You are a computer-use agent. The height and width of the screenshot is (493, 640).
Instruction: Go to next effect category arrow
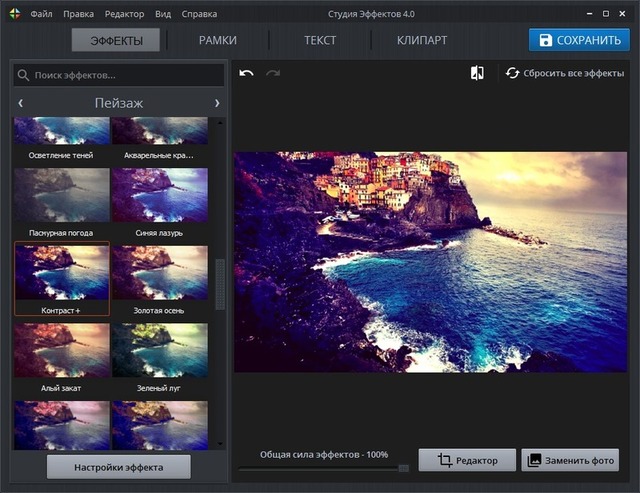[217, 103]
